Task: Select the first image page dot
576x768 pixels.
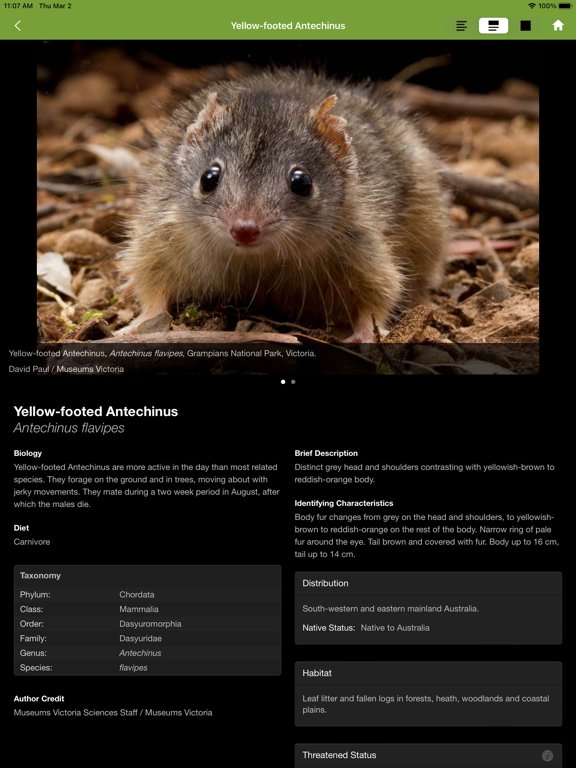Action: pyautogui.click(x=283, y=382)
